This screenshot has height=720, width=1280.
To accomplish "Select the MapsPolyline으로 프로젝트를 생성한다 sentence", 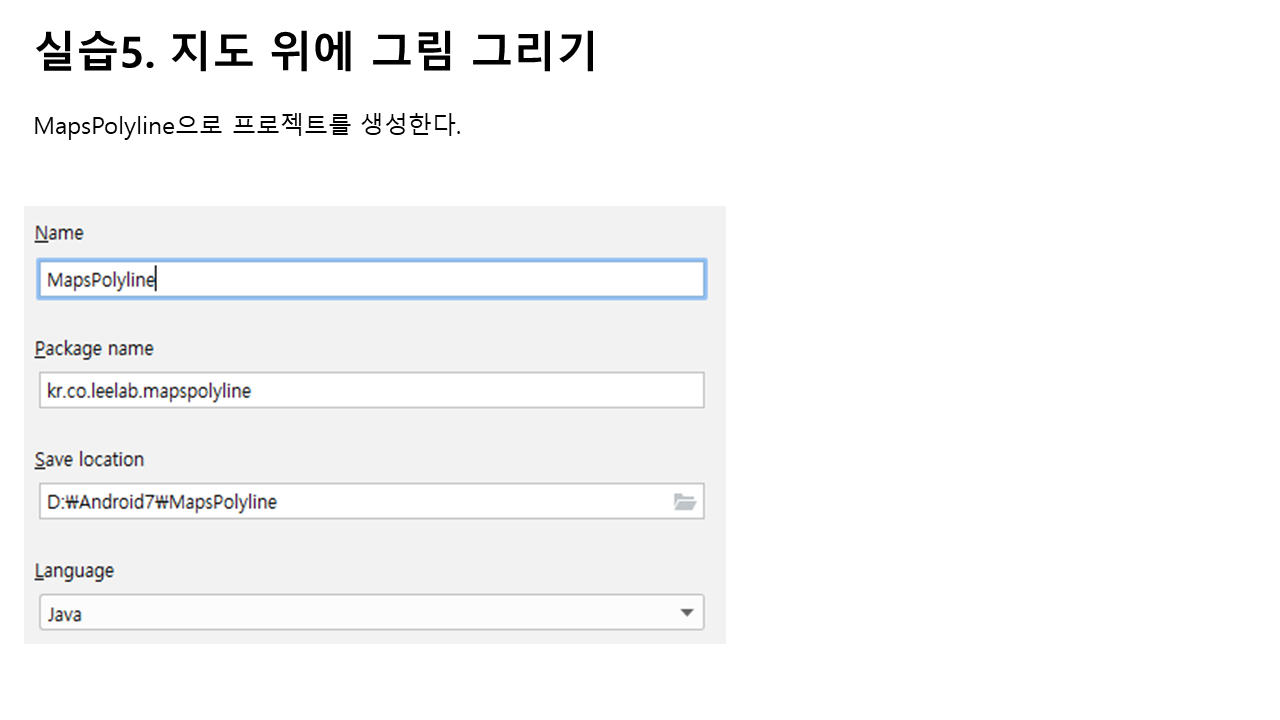I will (x=247, y=126).
